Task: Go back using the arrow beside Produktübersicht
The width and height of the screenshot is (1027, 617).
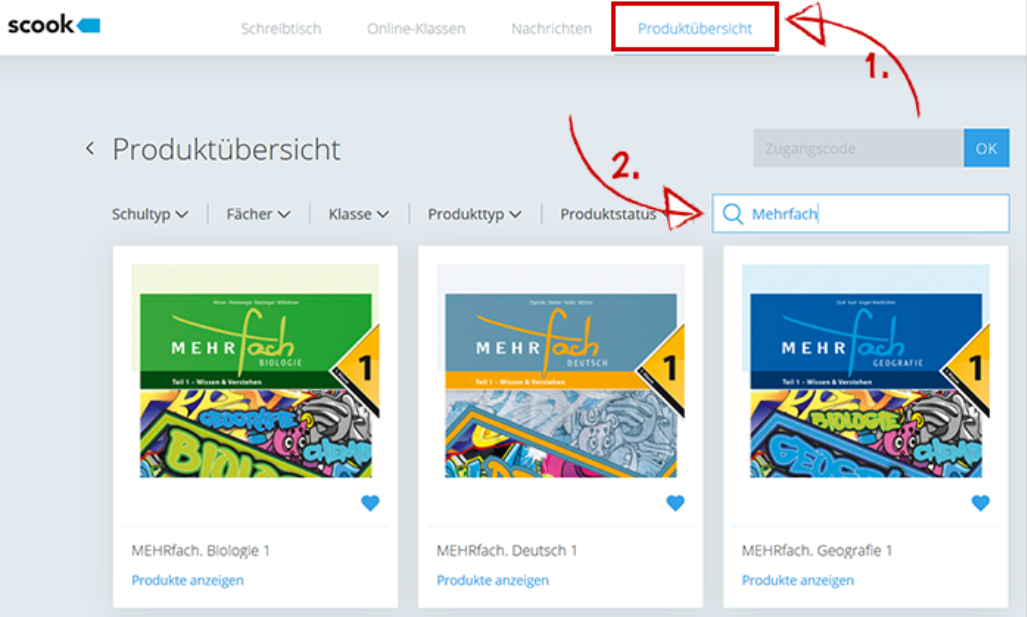Action: [90, 149]
